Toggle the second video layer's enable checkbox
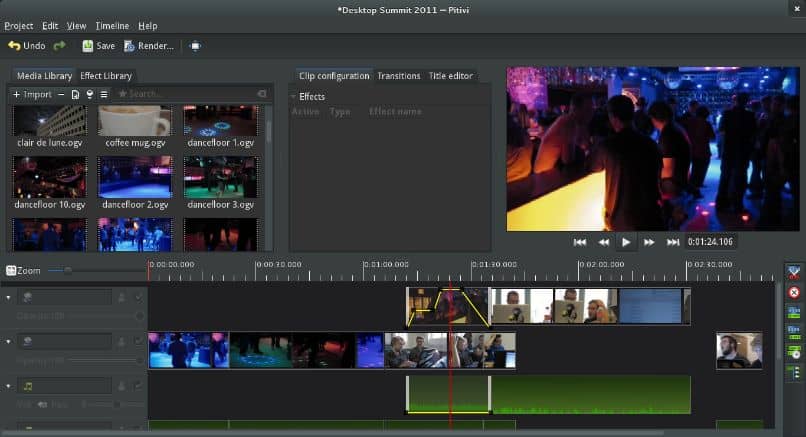 [138, 341]
